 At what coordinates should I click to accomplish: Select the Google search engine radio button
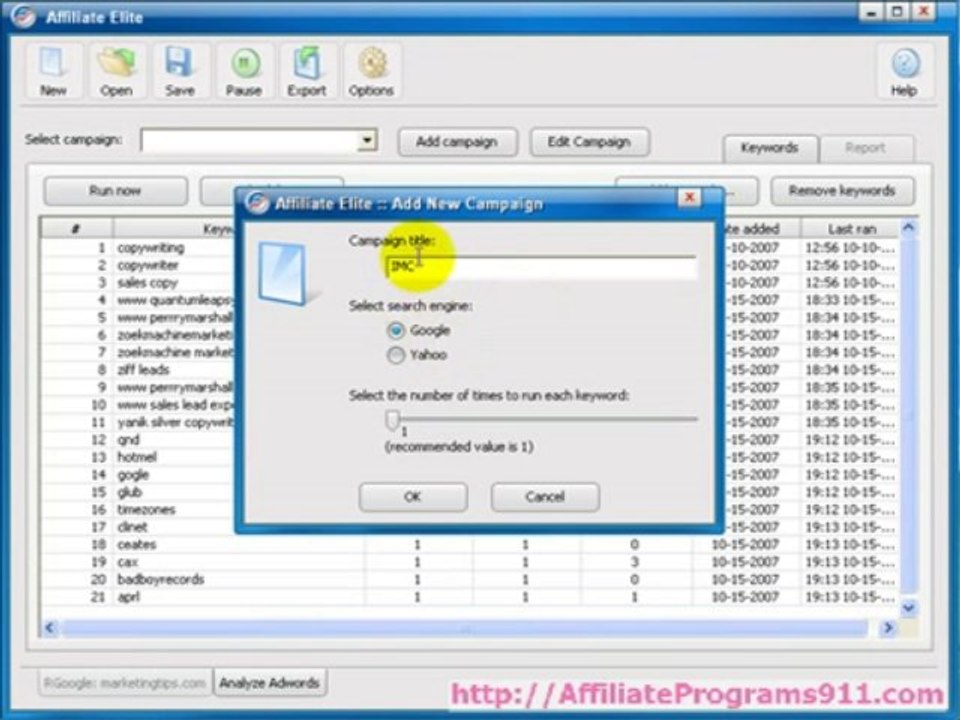tap(396, 331)
